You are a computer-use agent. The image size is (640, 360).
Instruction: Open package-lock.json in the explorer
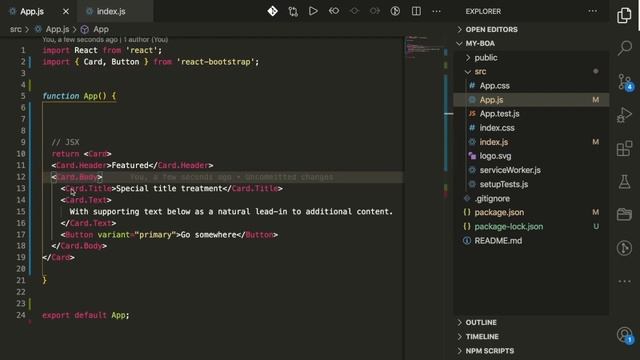tap(509, 227)
